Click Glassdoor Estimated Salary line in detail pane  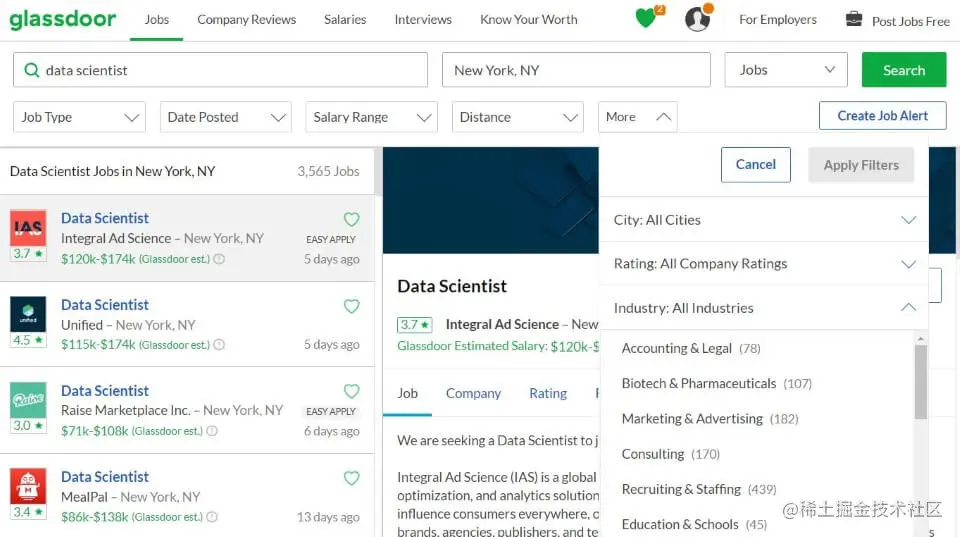(x=498, y=346)
